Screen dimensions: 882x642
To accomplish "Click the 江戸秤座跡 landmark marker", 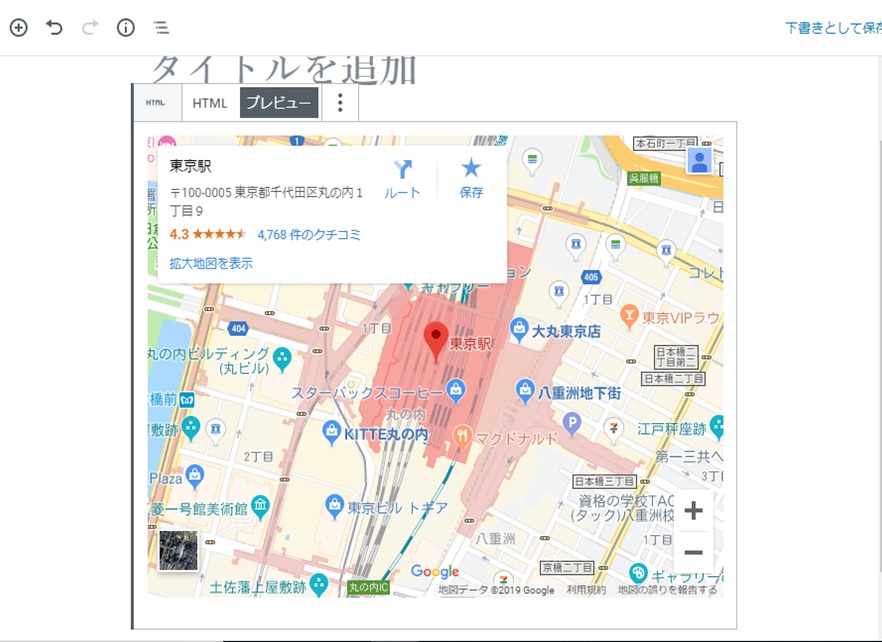I will [717, 427].
